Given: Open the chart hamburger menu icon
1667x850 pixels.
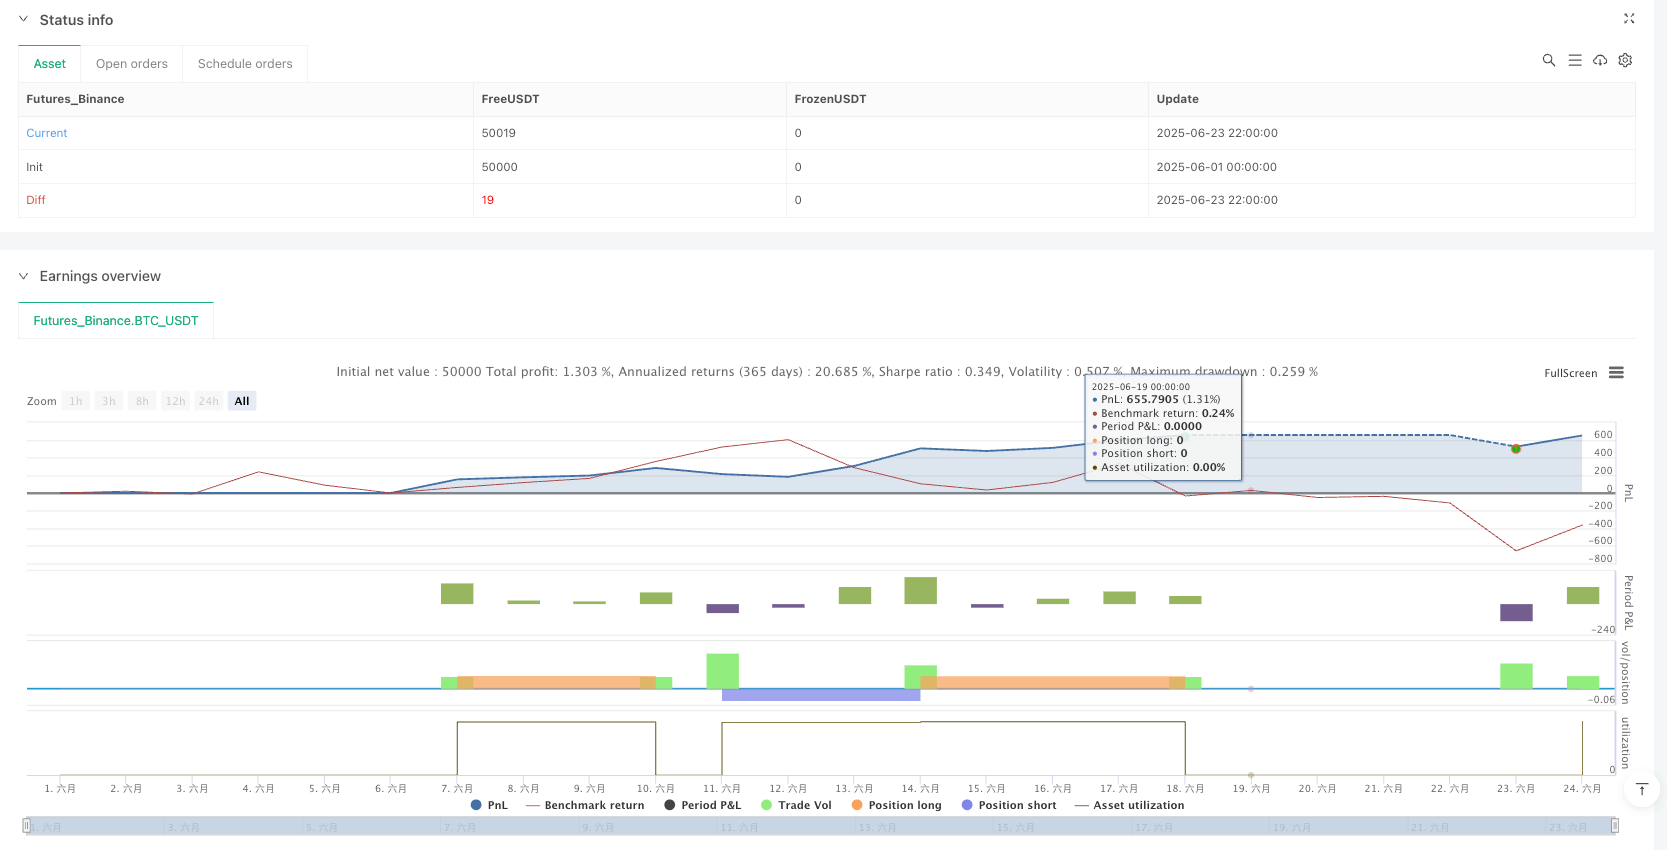Looking at the screenshot, I should (x=1616, y=373).
